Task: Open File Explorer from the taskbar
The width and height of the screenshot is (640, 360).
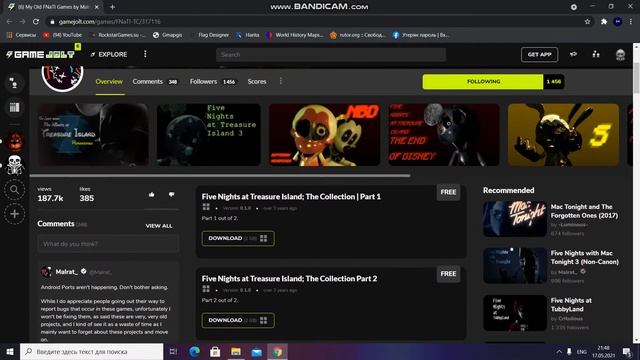Action: click(236, 351)
